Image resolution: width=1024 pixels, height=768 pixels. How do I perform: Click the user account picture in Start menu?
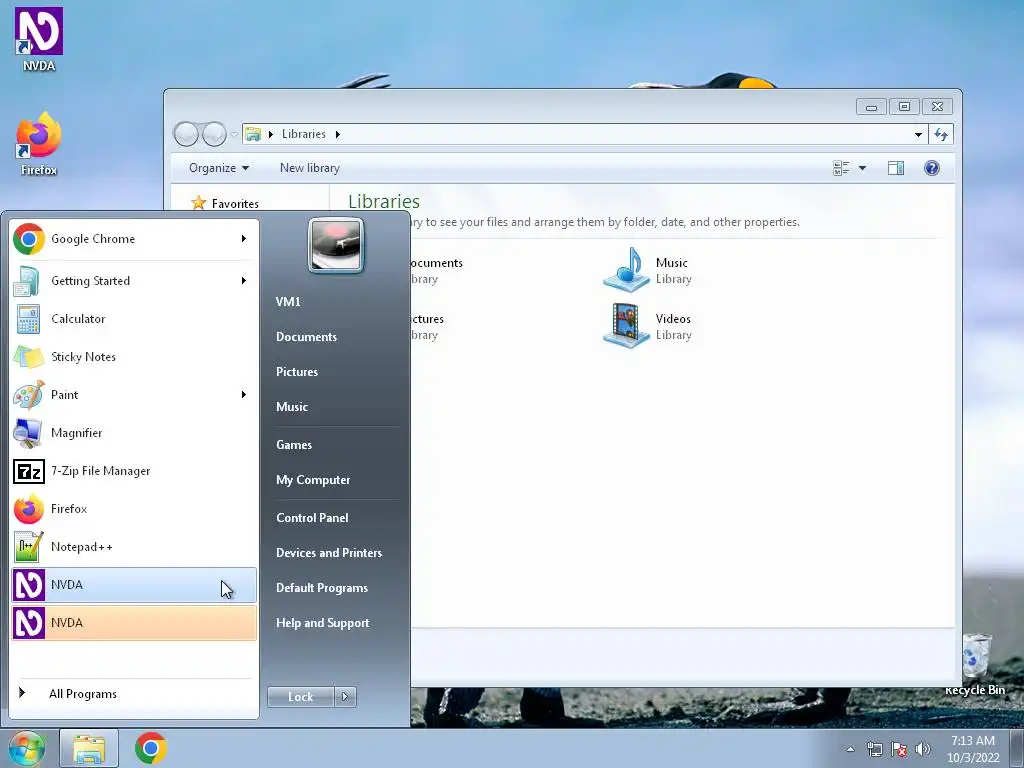pyautogui.click(x=336, y=246)
